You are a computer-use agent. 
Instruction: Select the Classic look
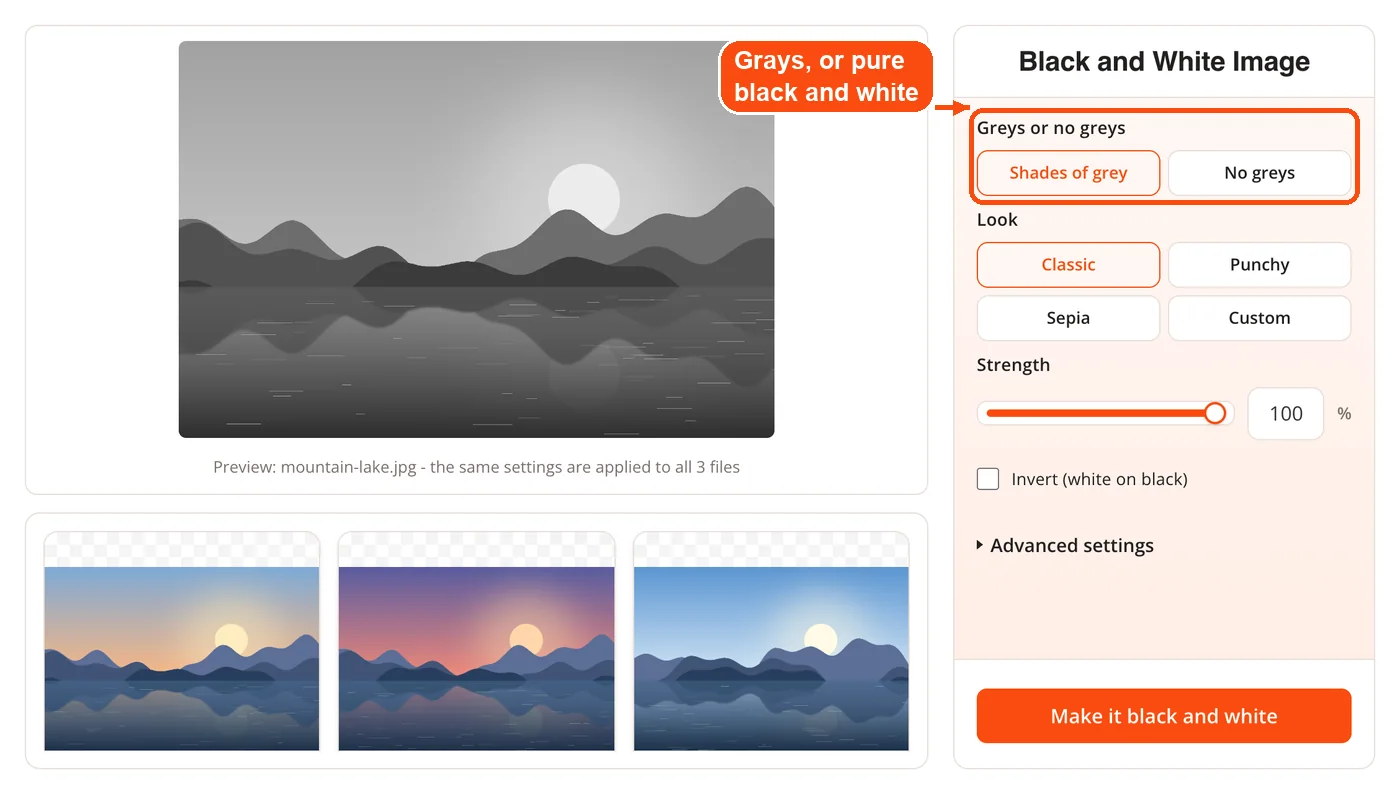point(1068,265)
